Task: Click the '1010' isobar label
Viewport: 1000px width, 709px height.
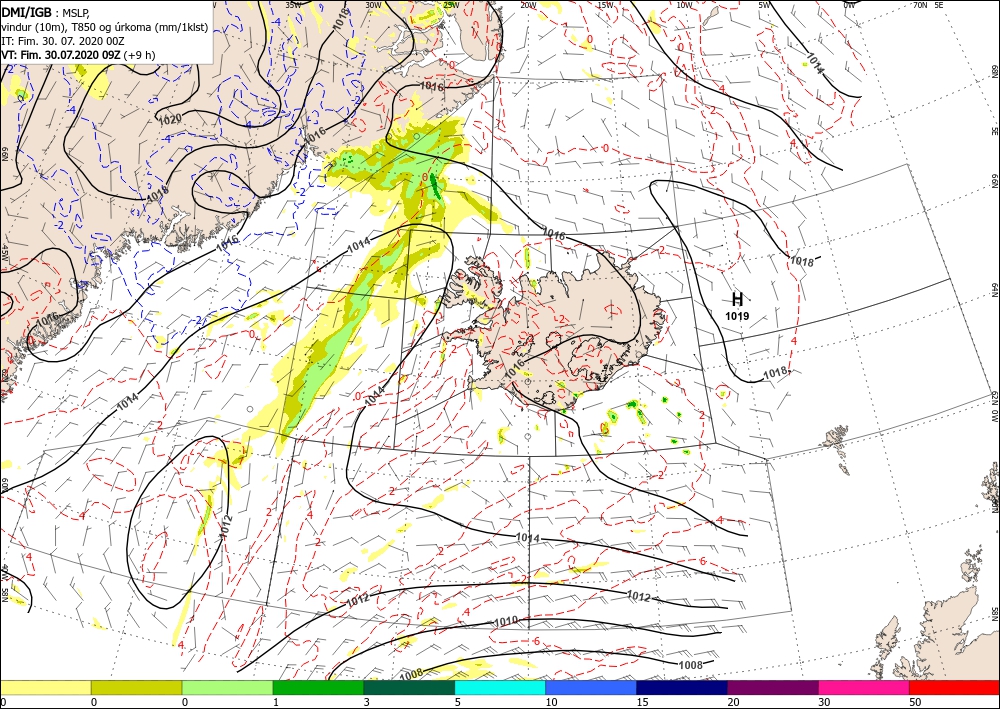Action: (x=506, y=621)
